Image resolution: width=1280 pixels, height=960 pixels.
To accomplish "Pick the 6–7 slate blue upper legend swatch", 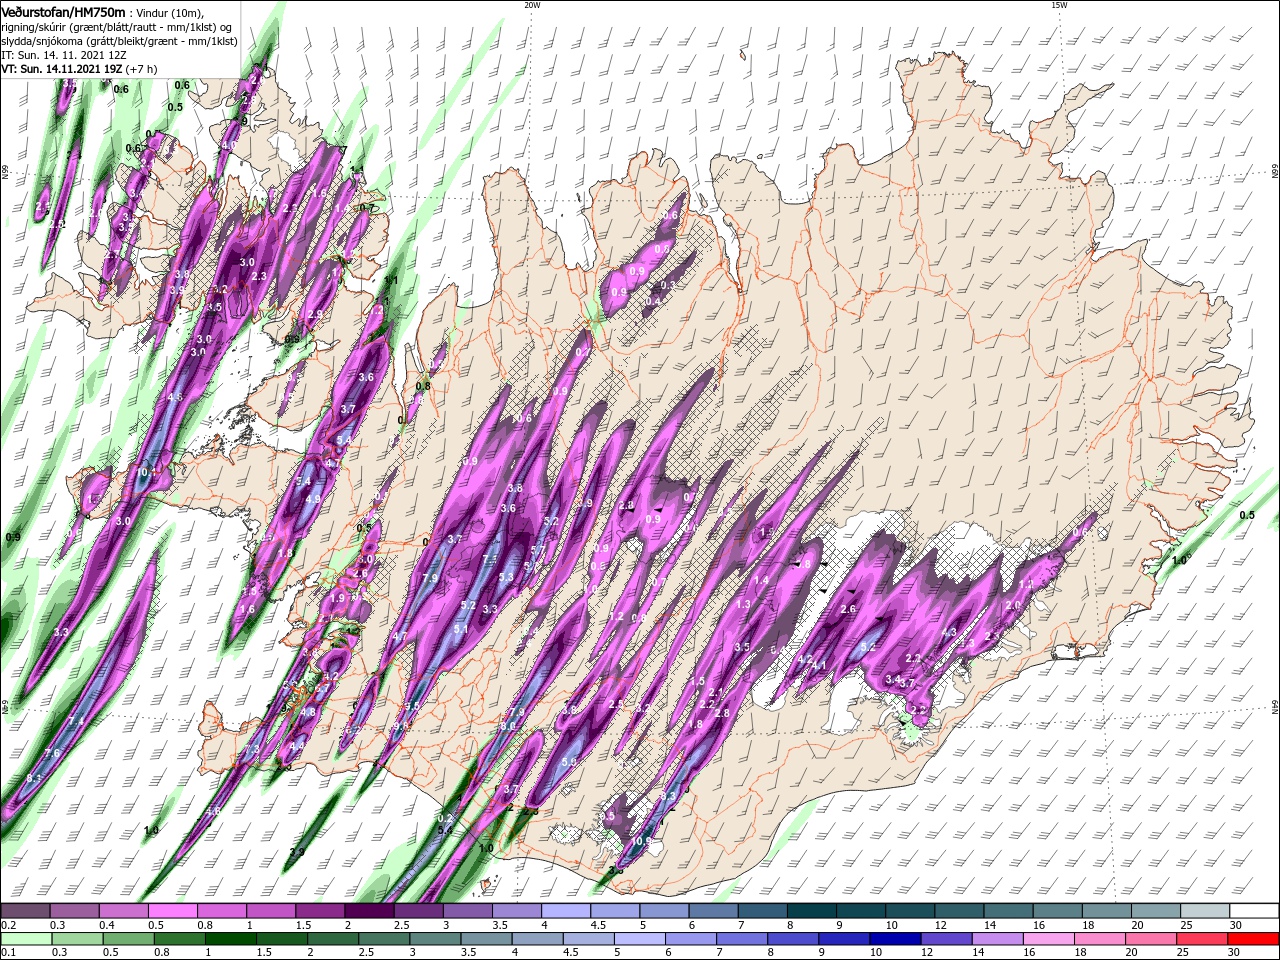I will coord(713,911).
